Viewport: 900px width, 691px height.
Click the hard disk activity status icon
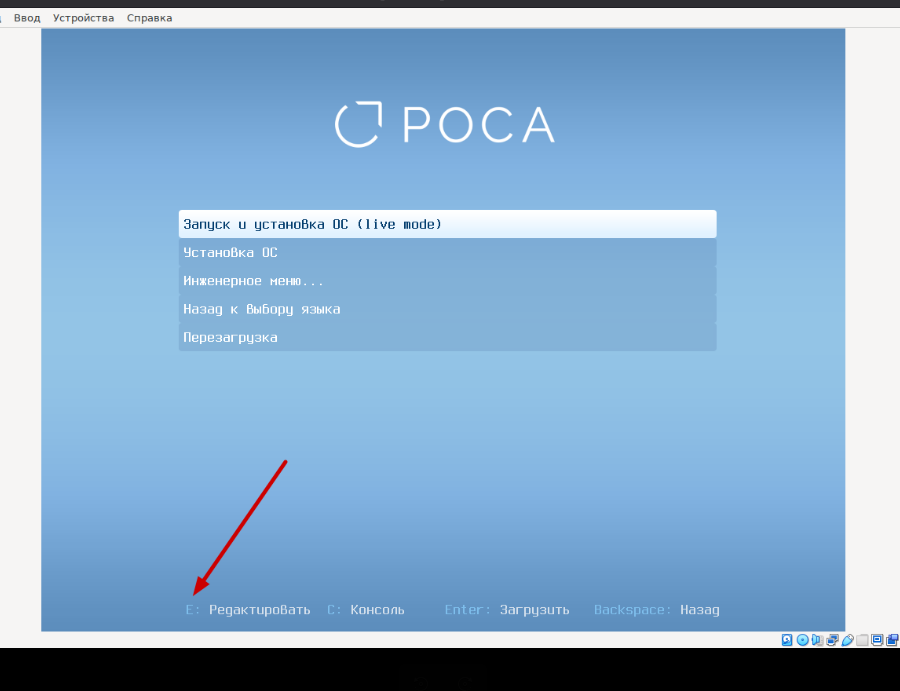point(787,640)
